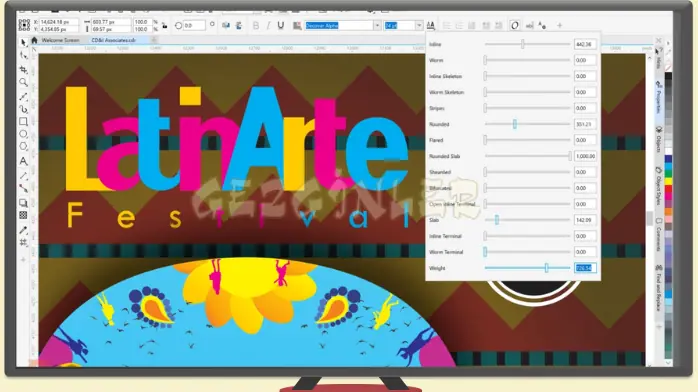Click the Weight axis slider
Viewport: 698px width, 392px height.
528,268
